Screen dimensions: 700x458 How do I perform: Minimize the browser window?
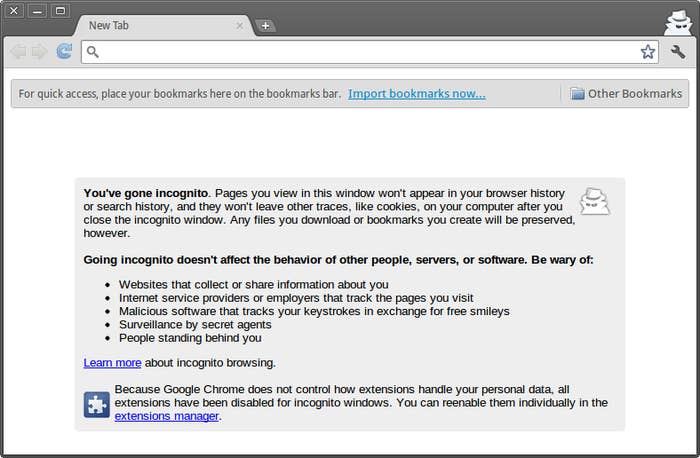(x=37, y=10)
